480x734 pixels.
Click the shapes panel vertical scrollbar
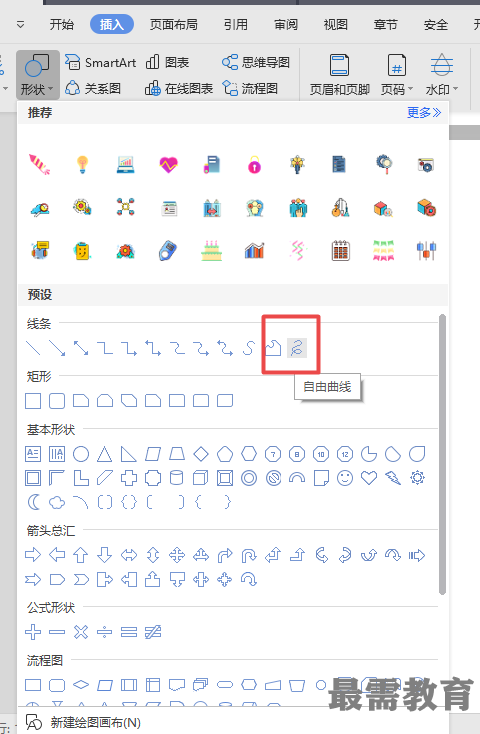[x=443, y=454]
